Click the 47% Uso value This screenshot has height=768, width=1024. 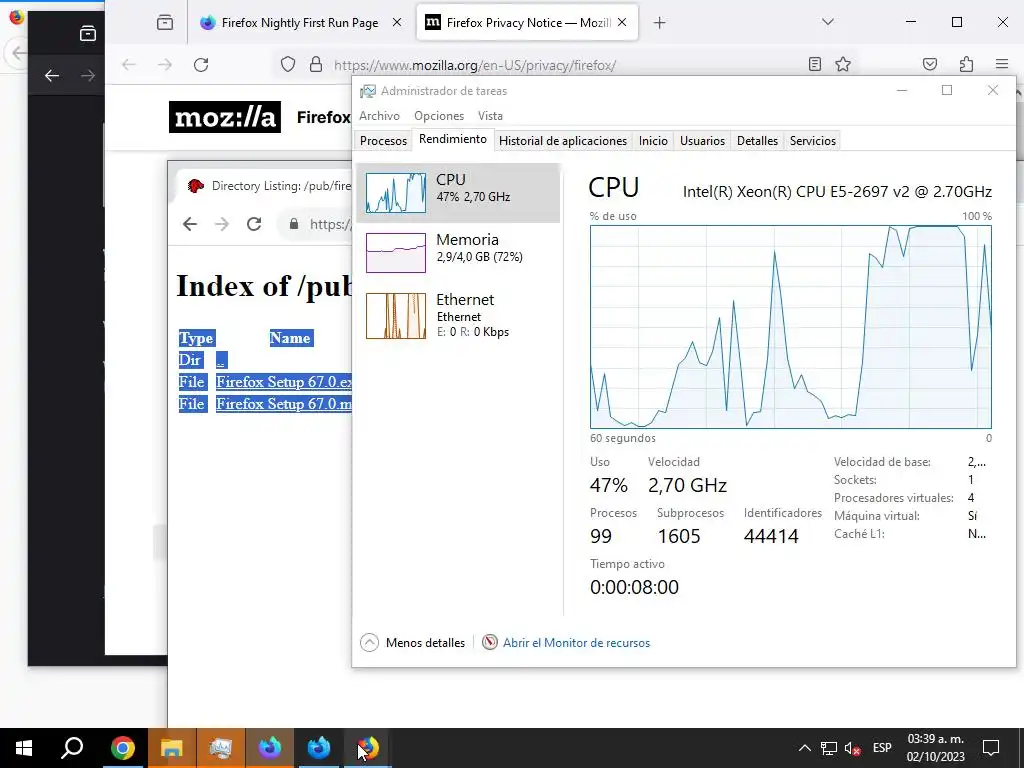(609, 485)
